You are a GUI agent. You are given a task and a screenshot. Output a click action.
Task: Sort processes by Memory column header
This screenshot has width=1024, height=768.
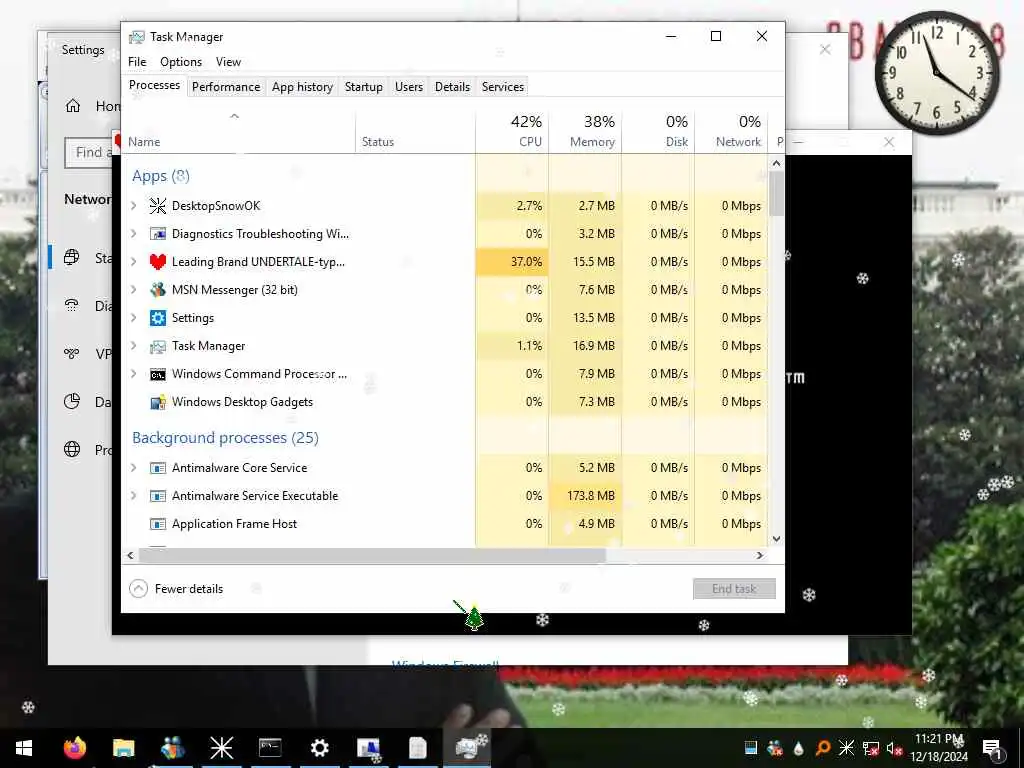[586, 131]
